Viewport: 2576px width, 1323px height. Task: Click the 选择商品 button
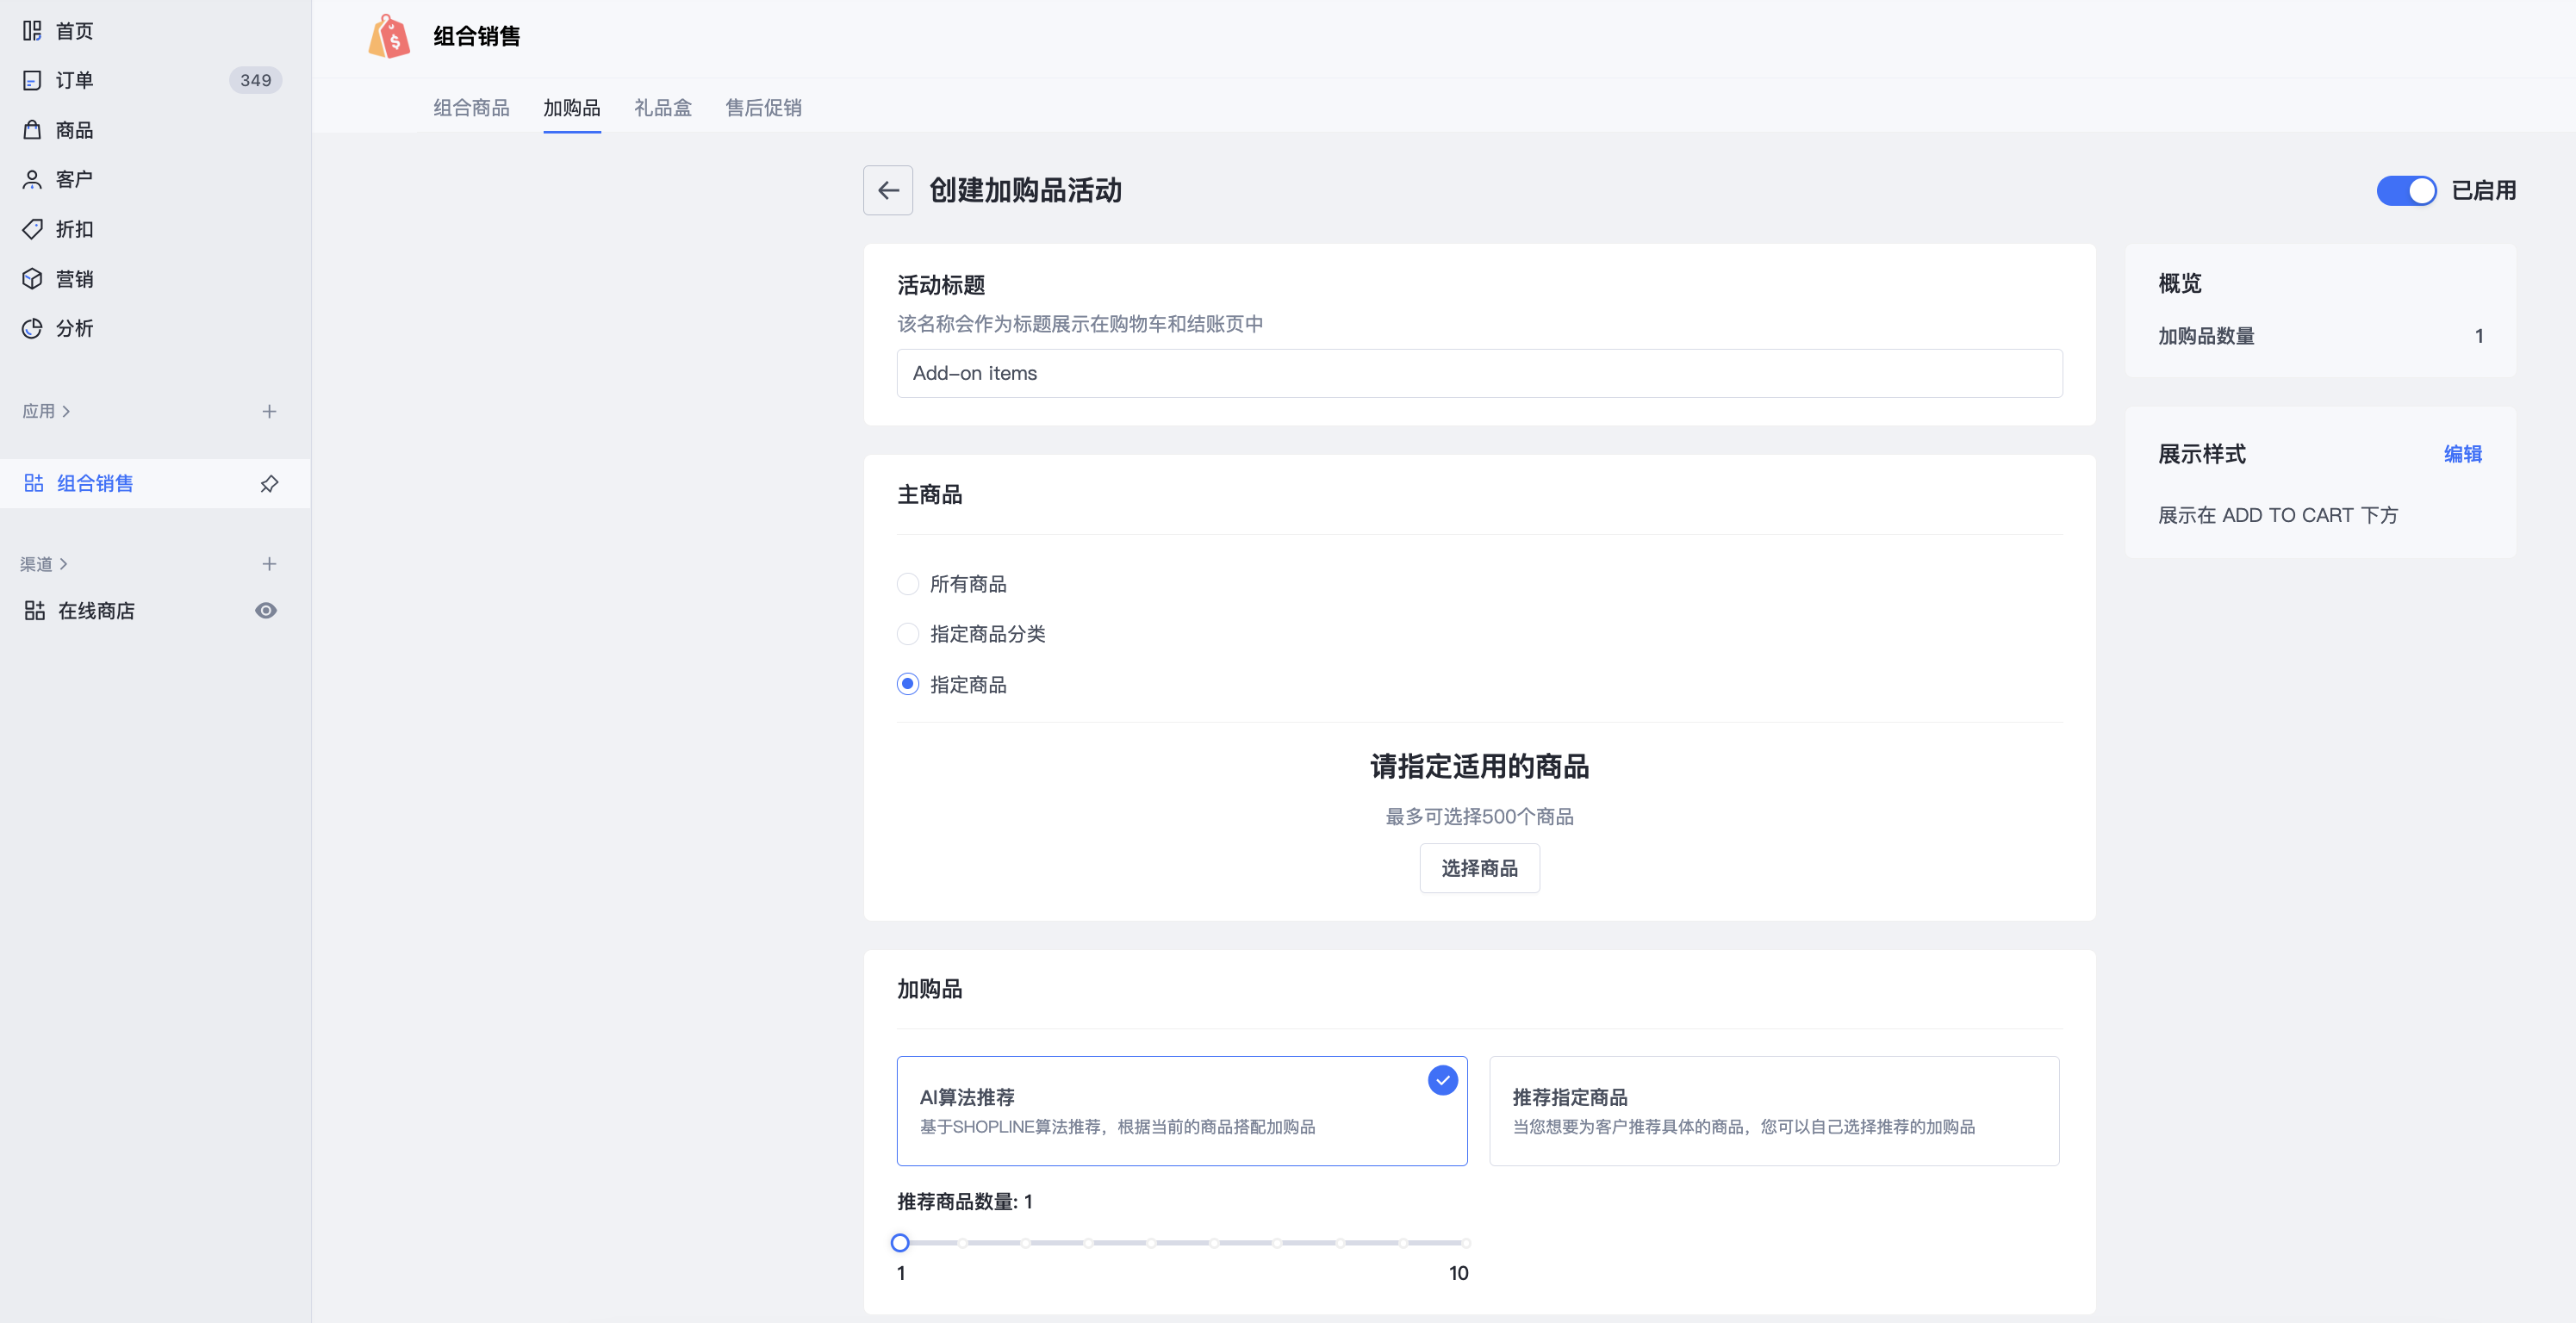[x=1479, y=868]
